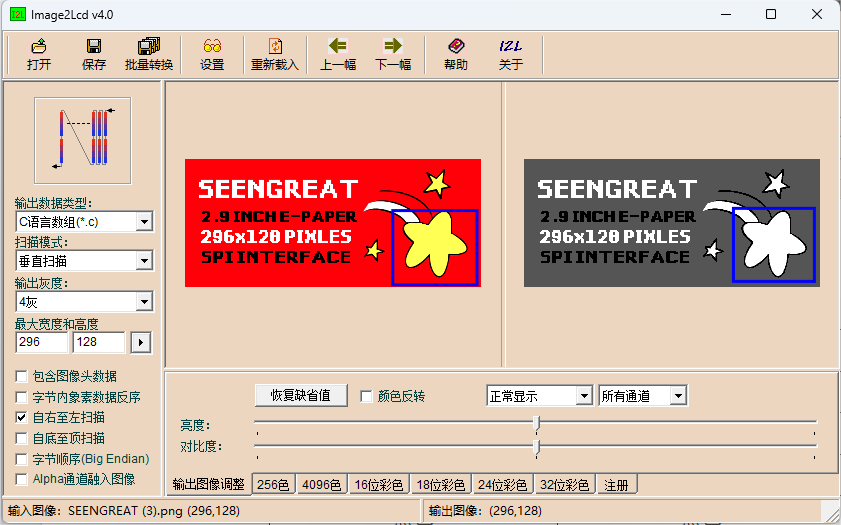The height and width of the screenshot is (525, 841).
Task: Enable 包含图像头数据 checkbox
Action: pyautogui.click(x=22, y=377)
